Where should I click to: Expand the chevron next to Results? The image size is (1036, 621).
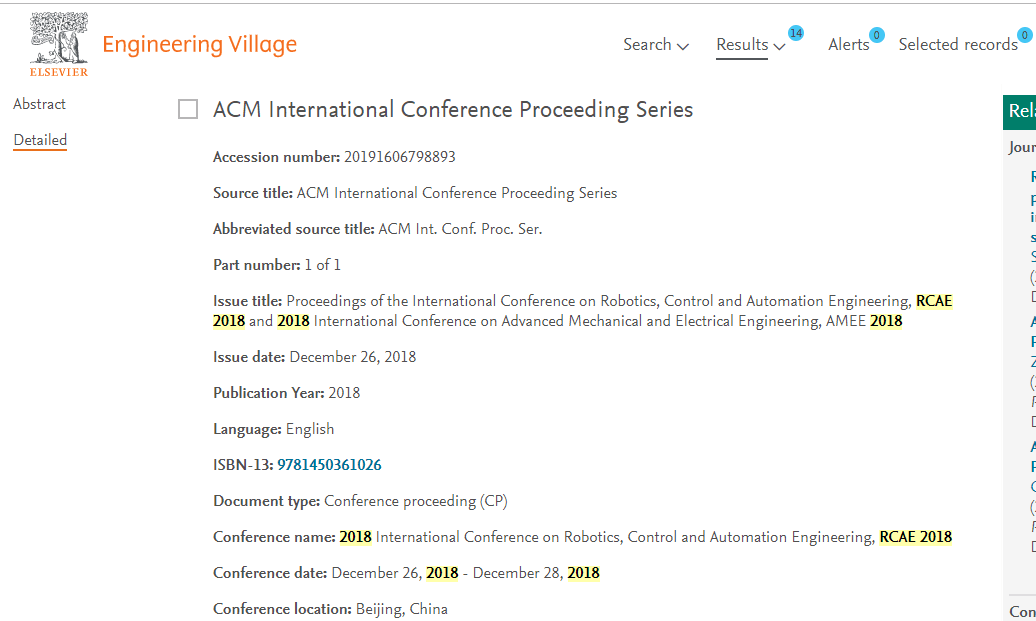pyautogui.click(x=780, y=46)
